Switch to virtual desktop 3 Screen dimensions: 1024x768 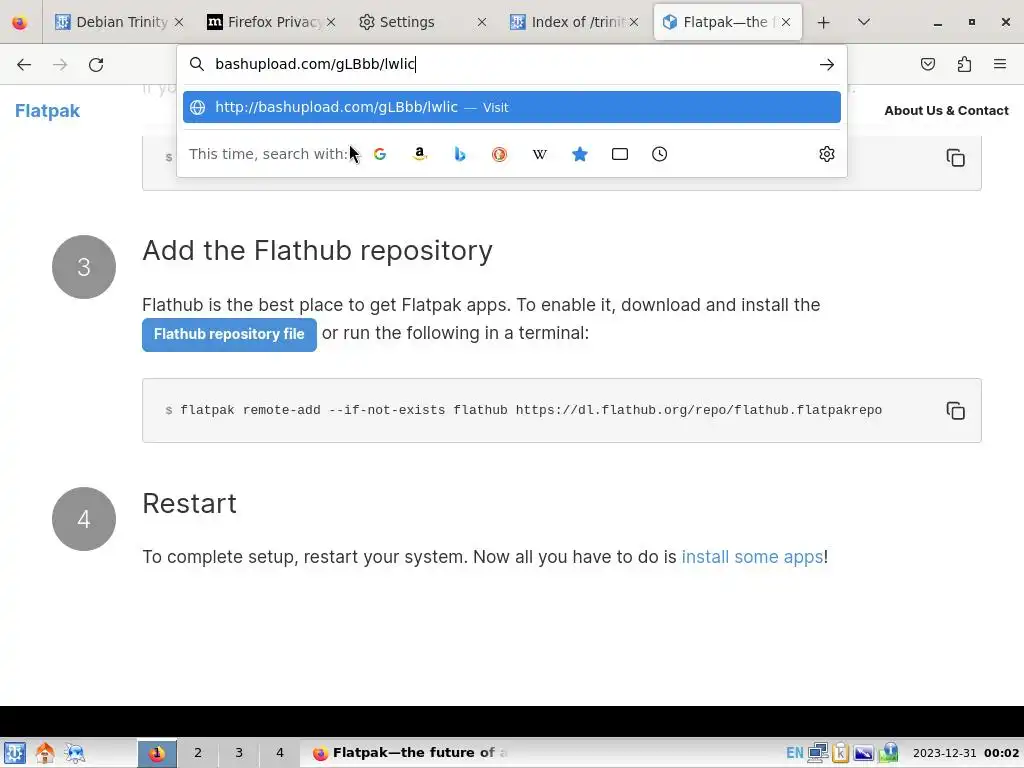[238, 753]
